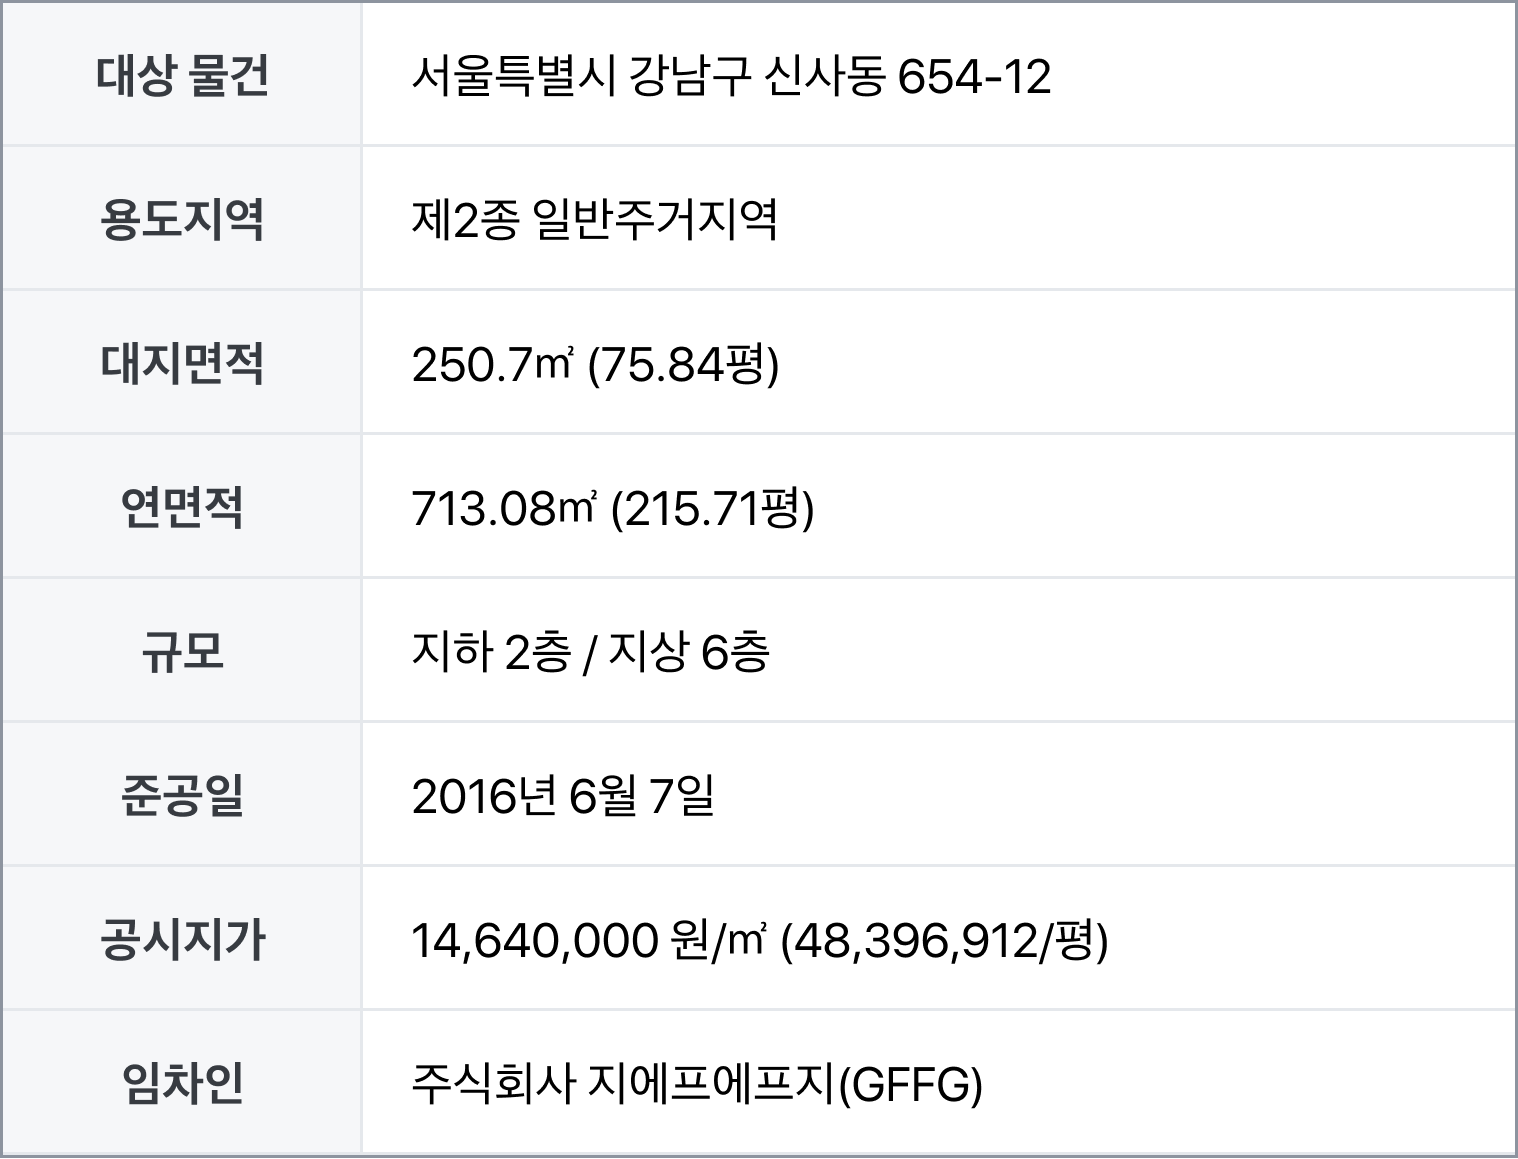Viewport: 1518px width, 1159px height.
Task: Select the address 서울특별시 강남구 신사동 654-12
Action: (x=731, y=77)
